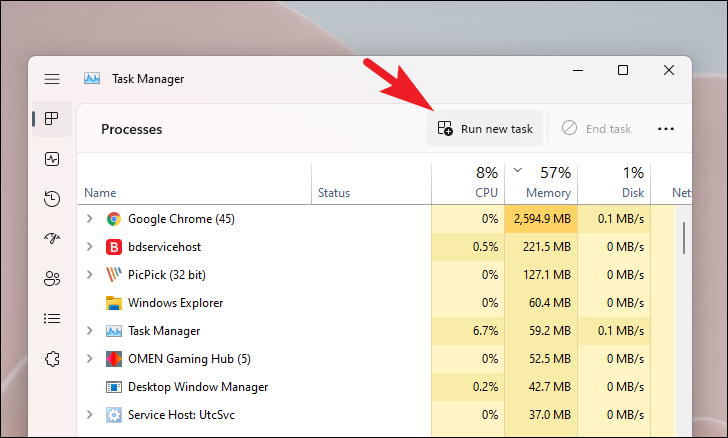Open the Details sidebar icon
Image resolution: width=728 pixels, height=438 pixels.
click(52, 319)
